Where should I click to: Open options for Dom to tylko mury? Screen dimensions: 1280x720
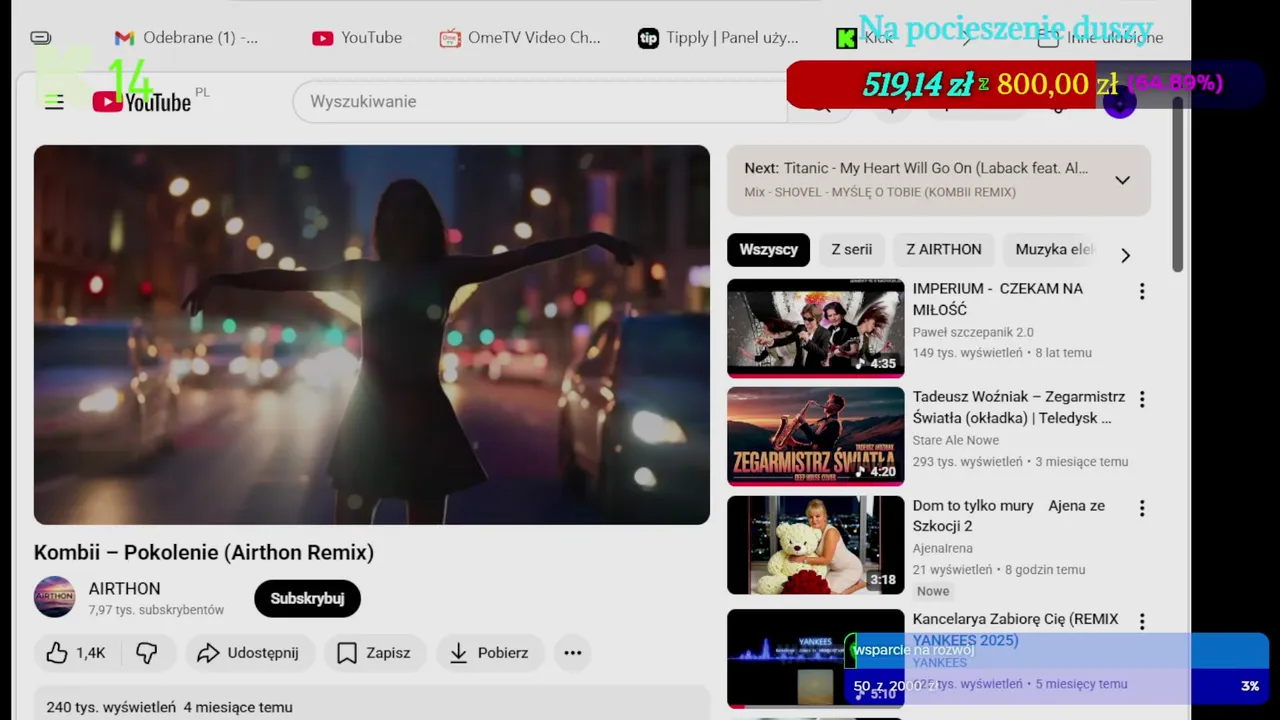(x=1142, y=508)
